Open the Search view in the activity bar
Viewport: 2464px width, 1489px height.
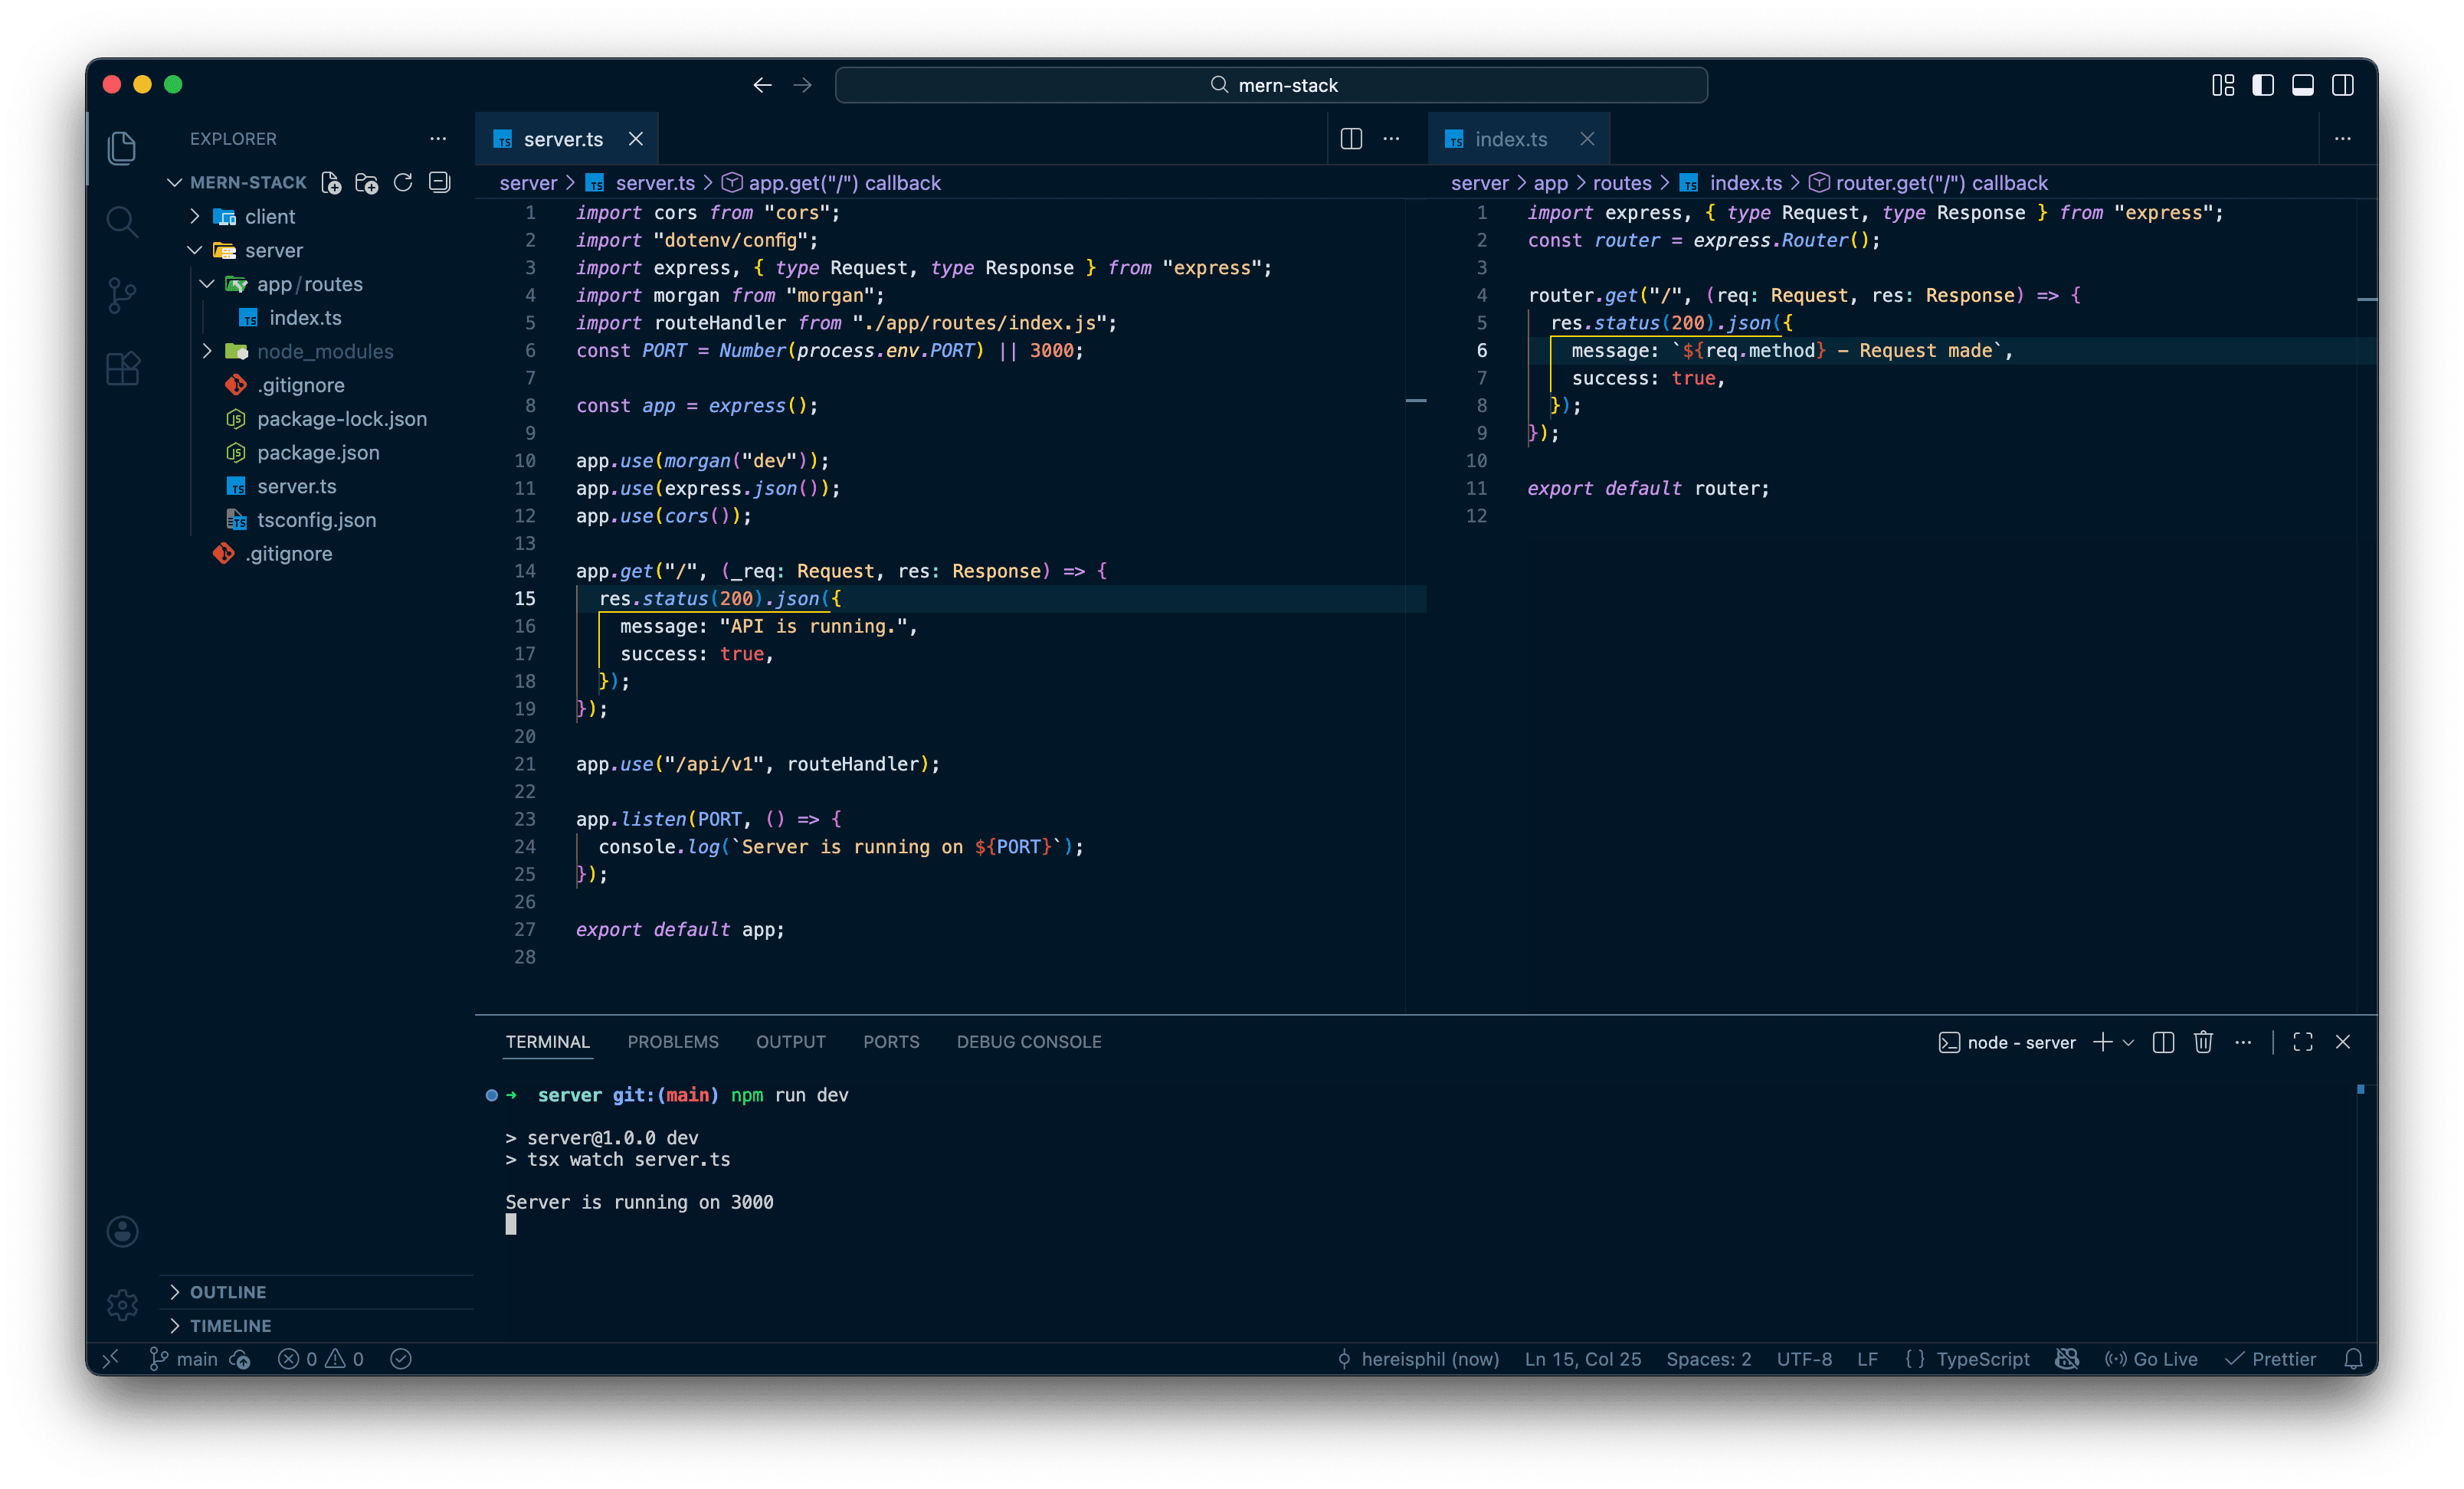[122, 222]
